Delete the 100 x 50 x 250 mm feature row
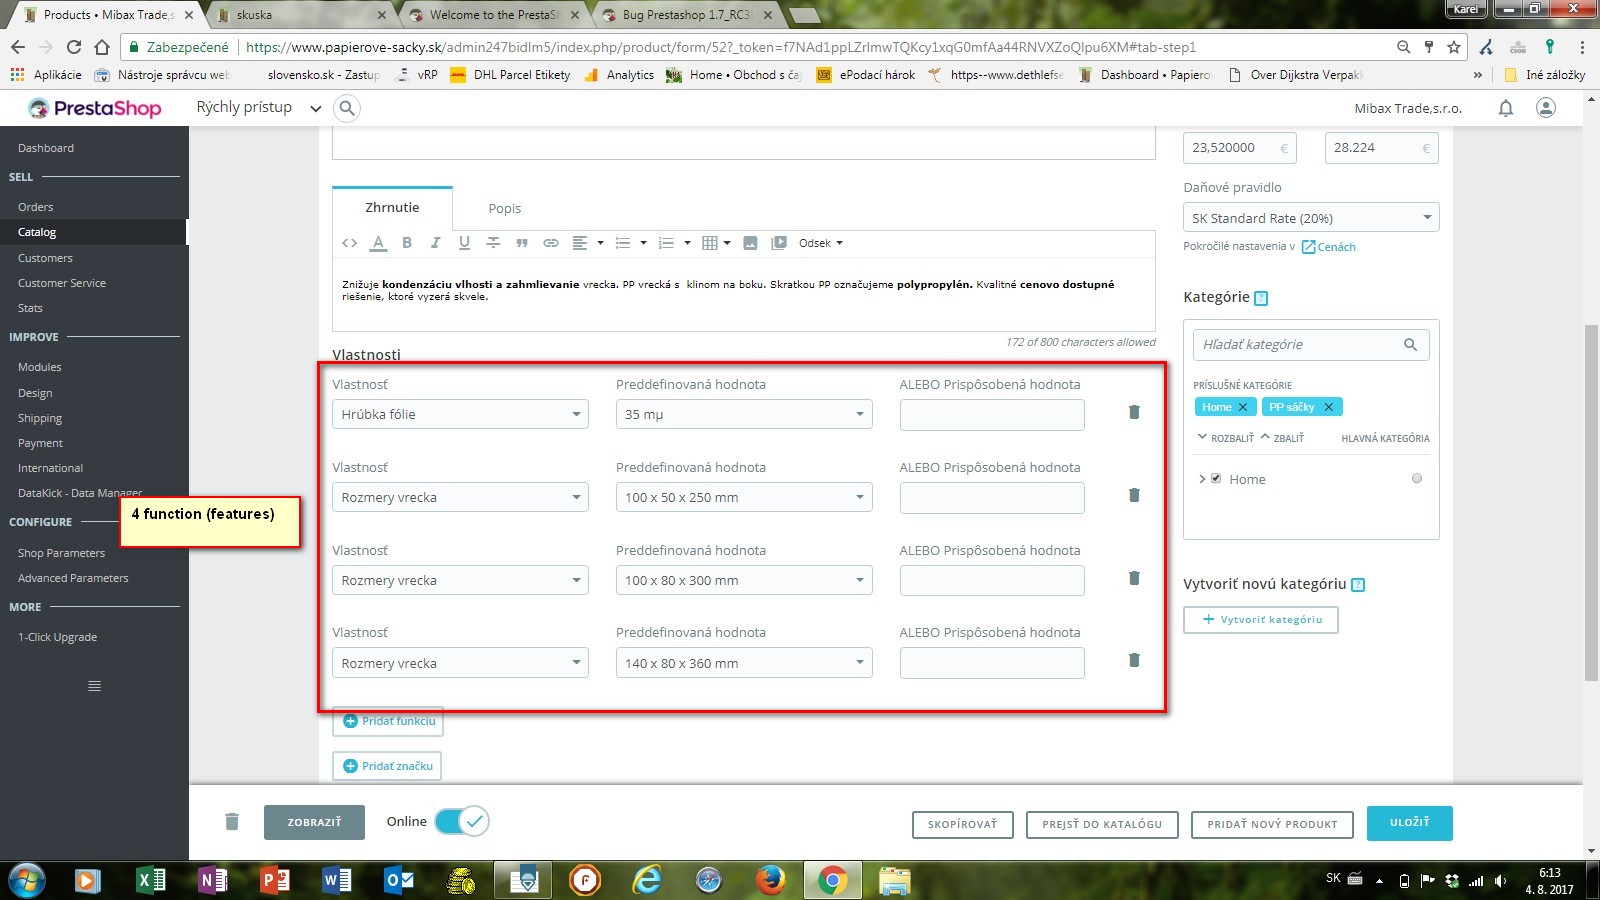 coord(1134,495)
